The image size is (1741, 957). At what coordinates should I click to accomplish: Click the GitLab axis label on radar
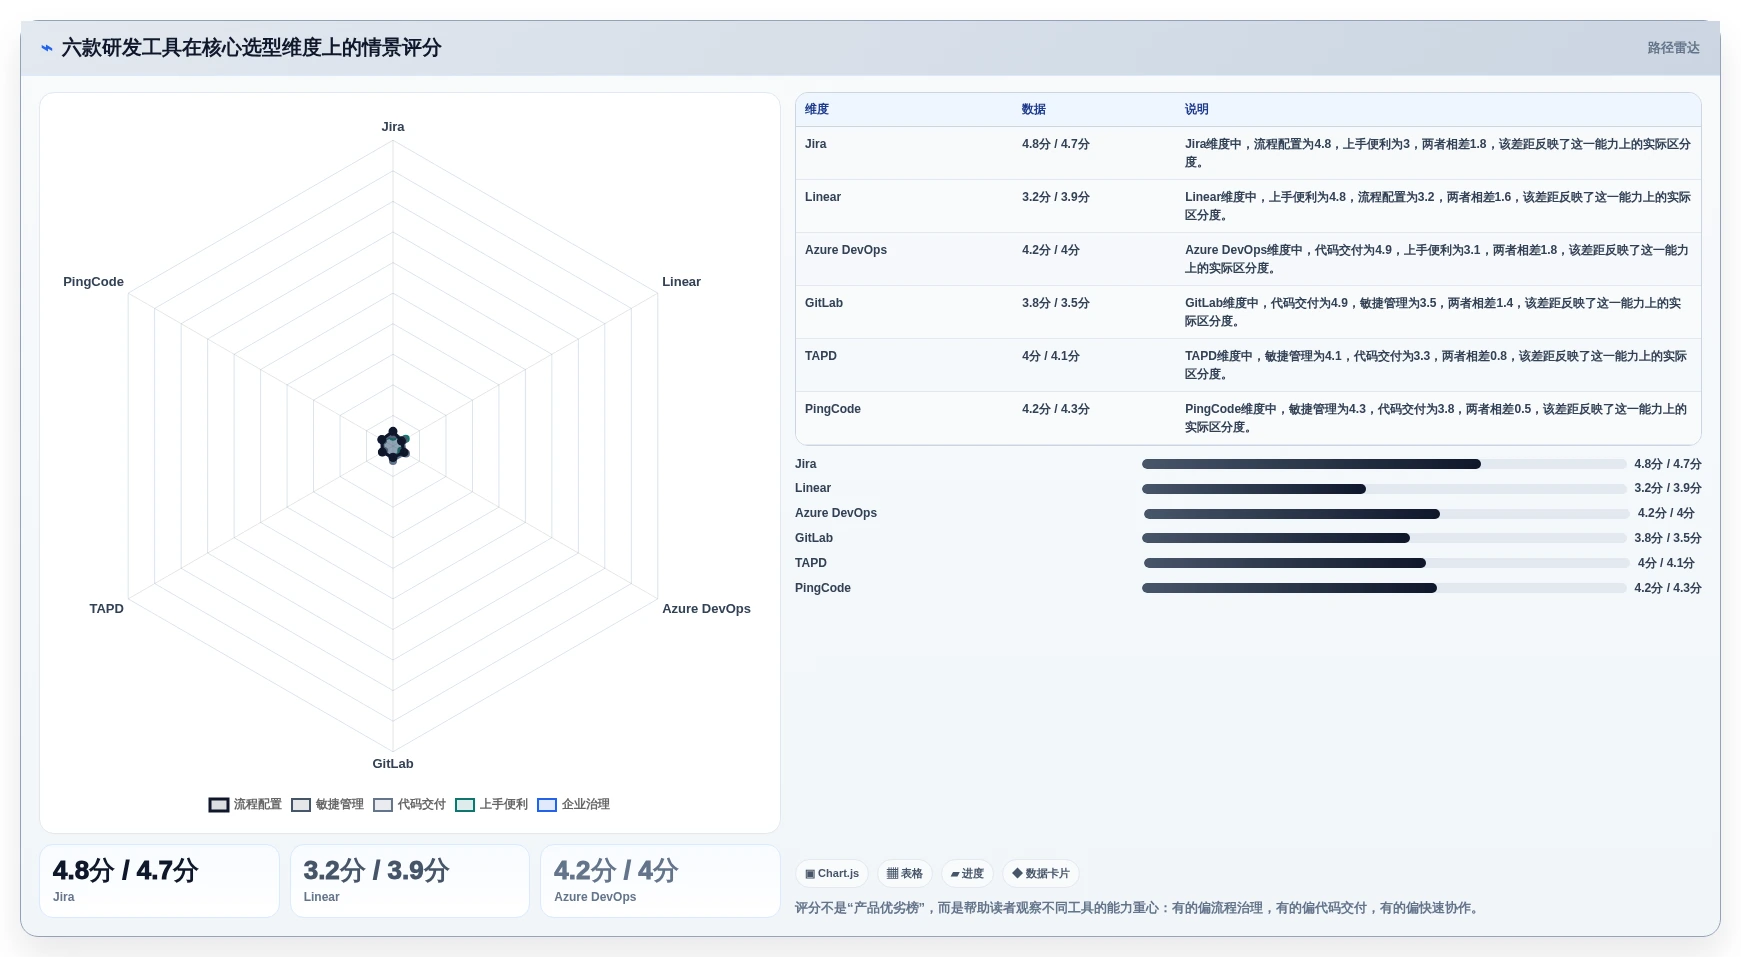[393, 764]
